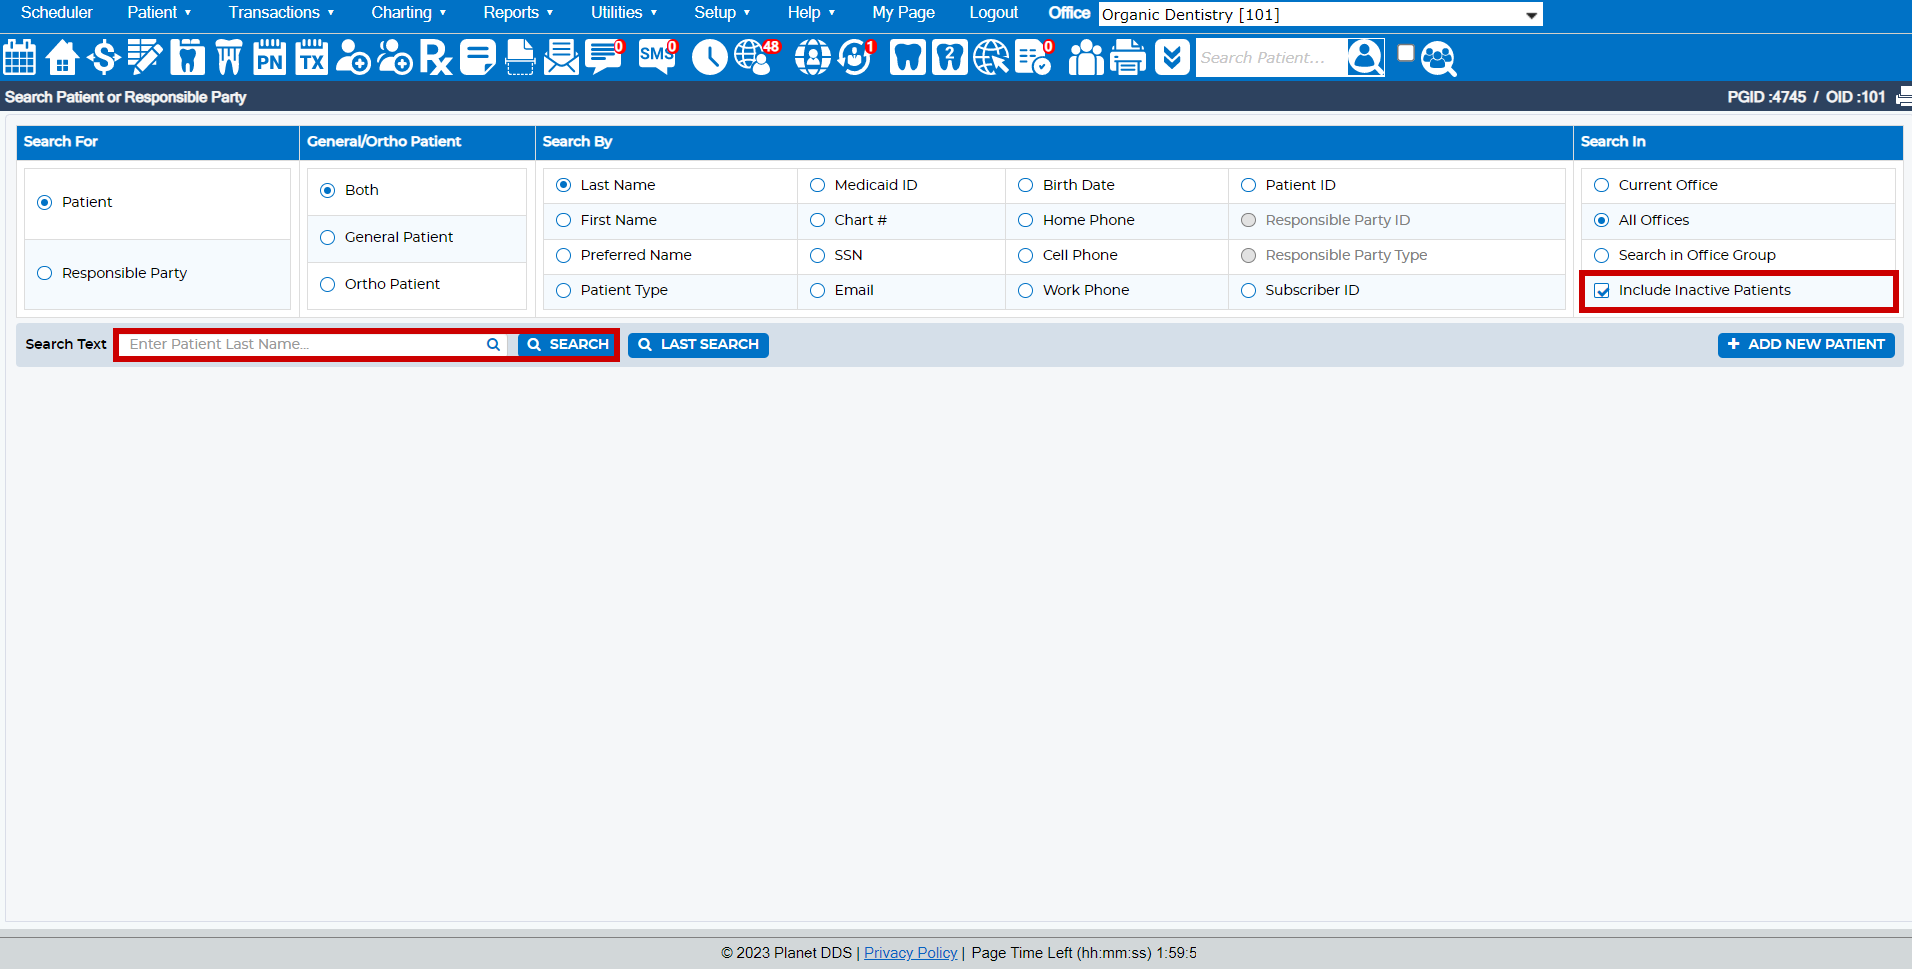Click the chat message icon with badge 0
1912x969 pixels.
tap(605, 57)
